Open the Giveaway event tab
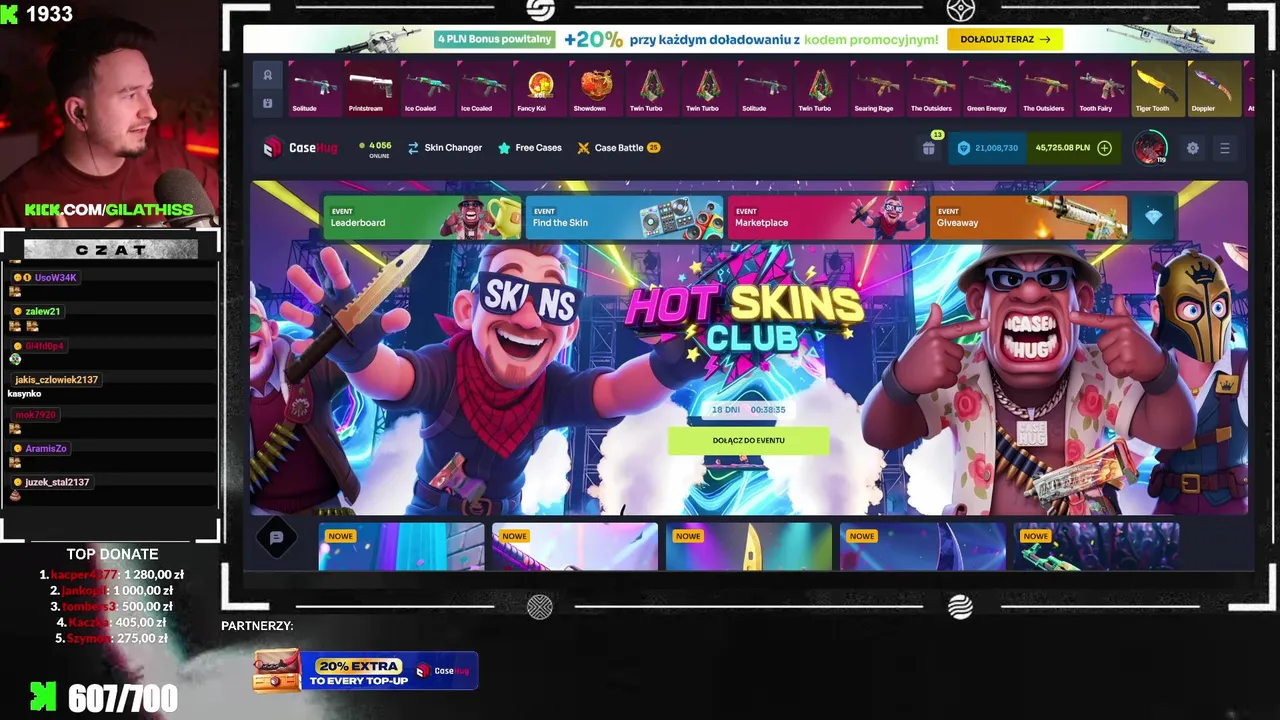 click(x=1028, y=217)
